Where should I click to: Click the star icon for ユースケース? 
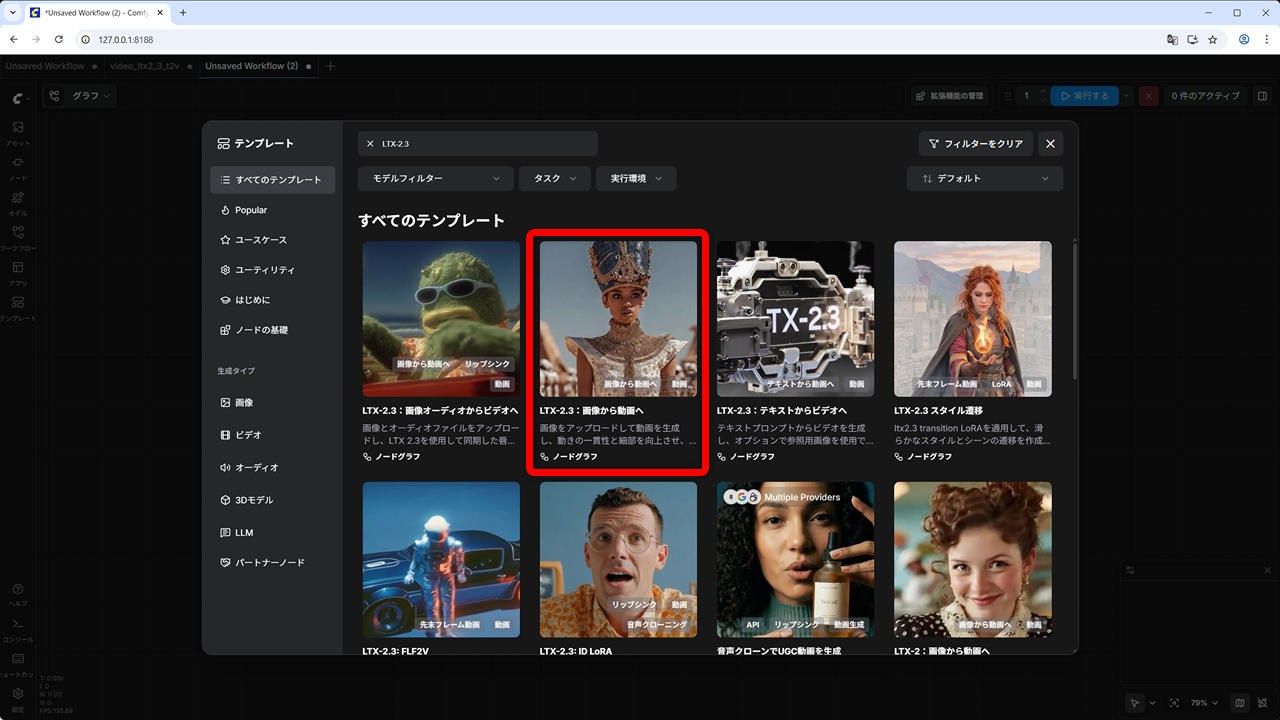225,240
